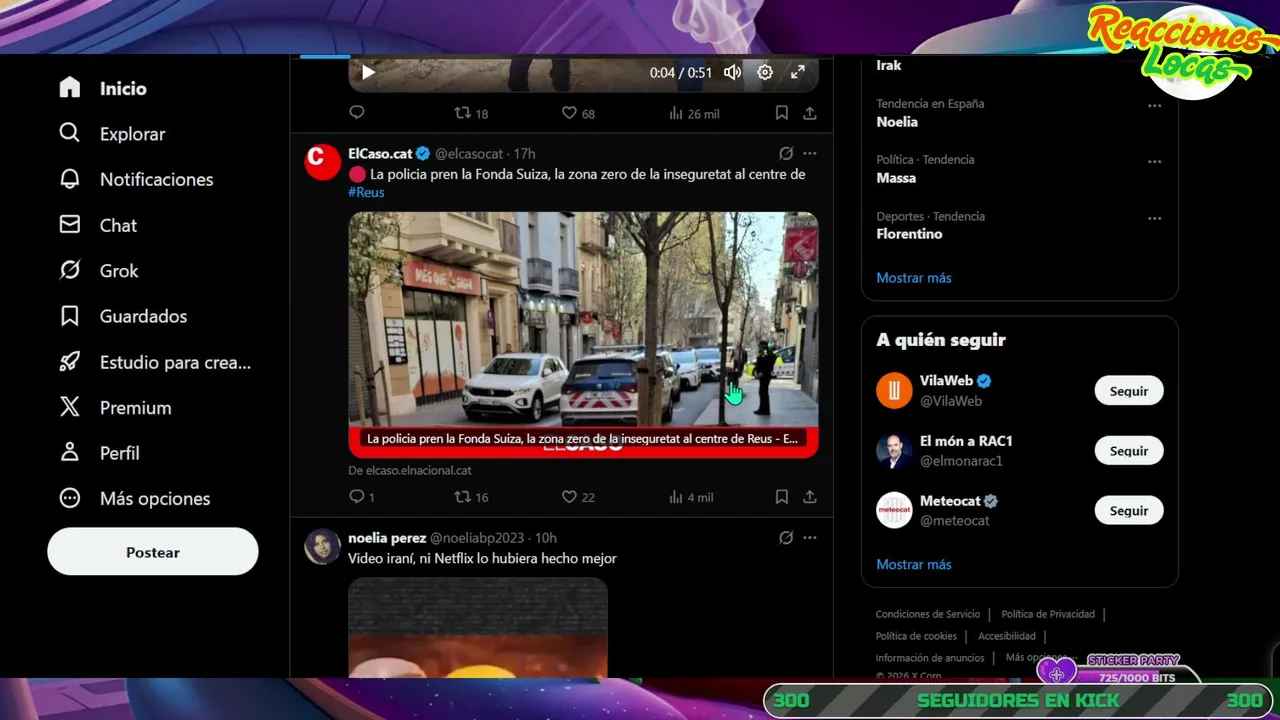Show more trends via Mostrar más
Screen dimensions: 1280x720
[x=914, y=277]
